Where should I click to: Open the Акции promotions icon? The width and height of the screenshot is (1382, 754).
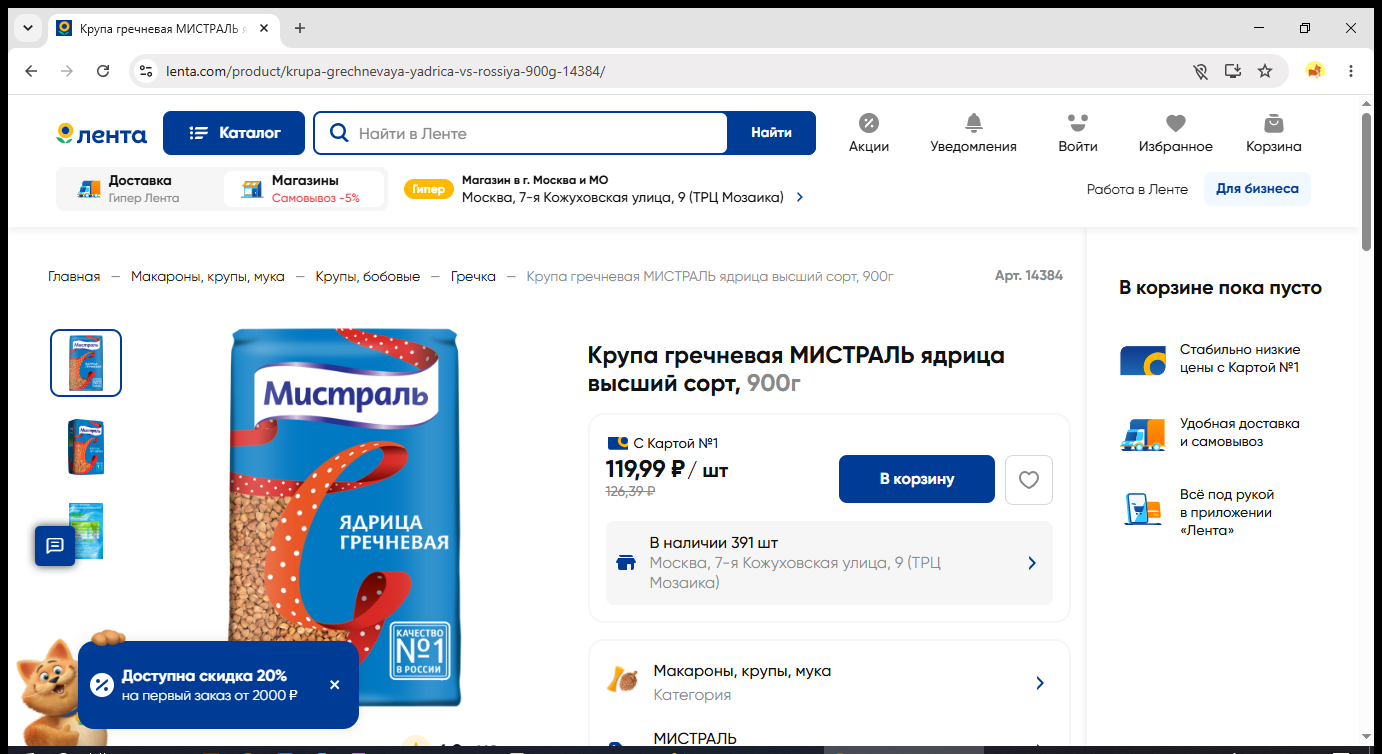(x=868, y=133)
